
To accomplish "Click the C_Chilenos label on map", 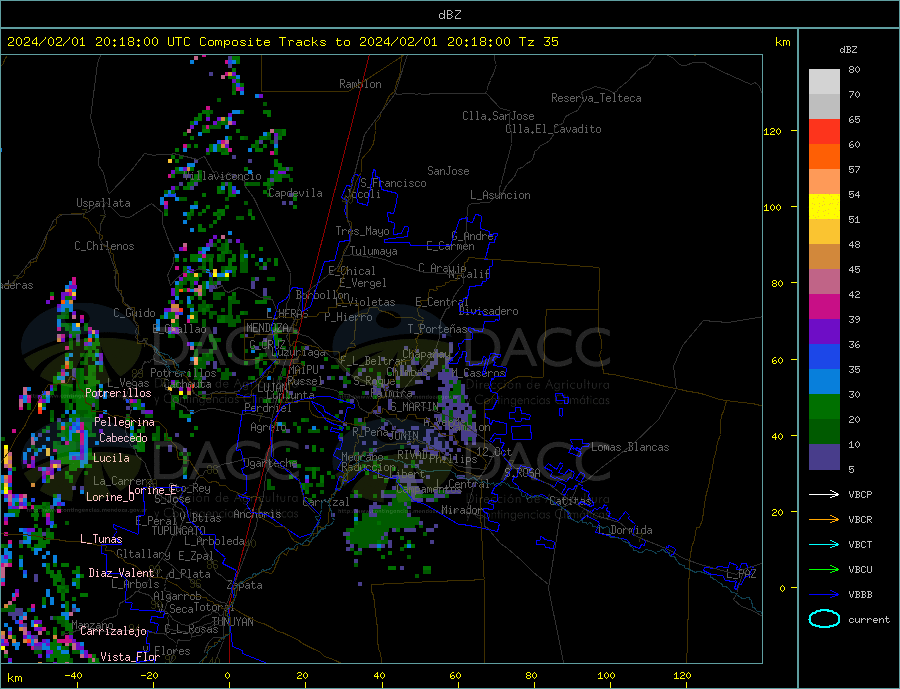I will click(x=104, y=246).
